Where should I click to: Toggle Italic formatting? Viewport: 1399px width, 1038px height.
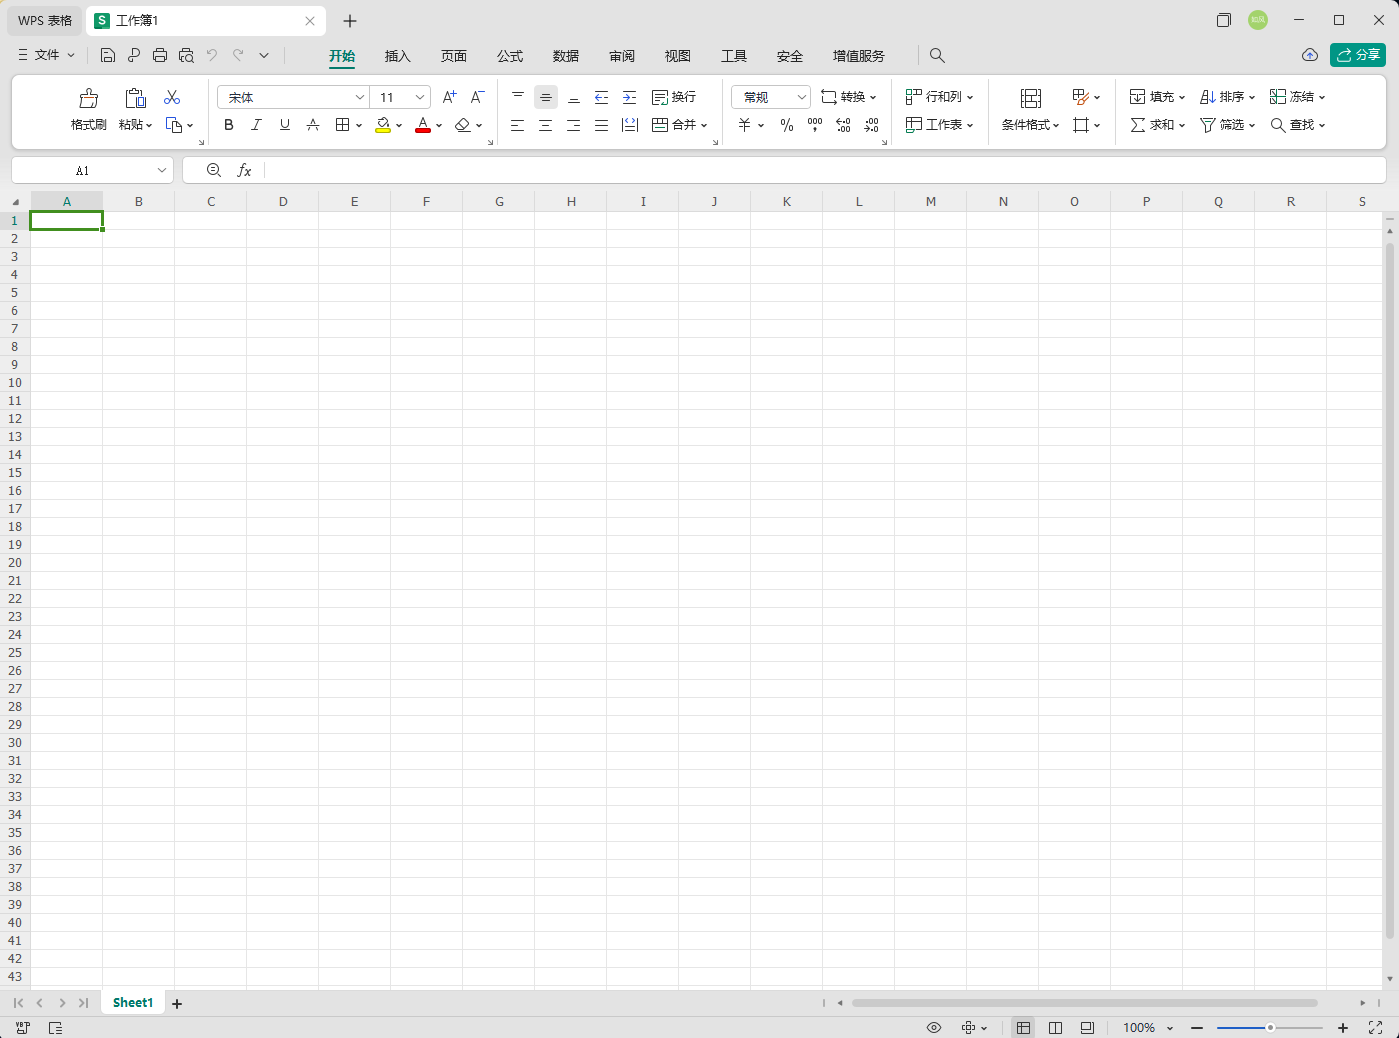[256, 125]
